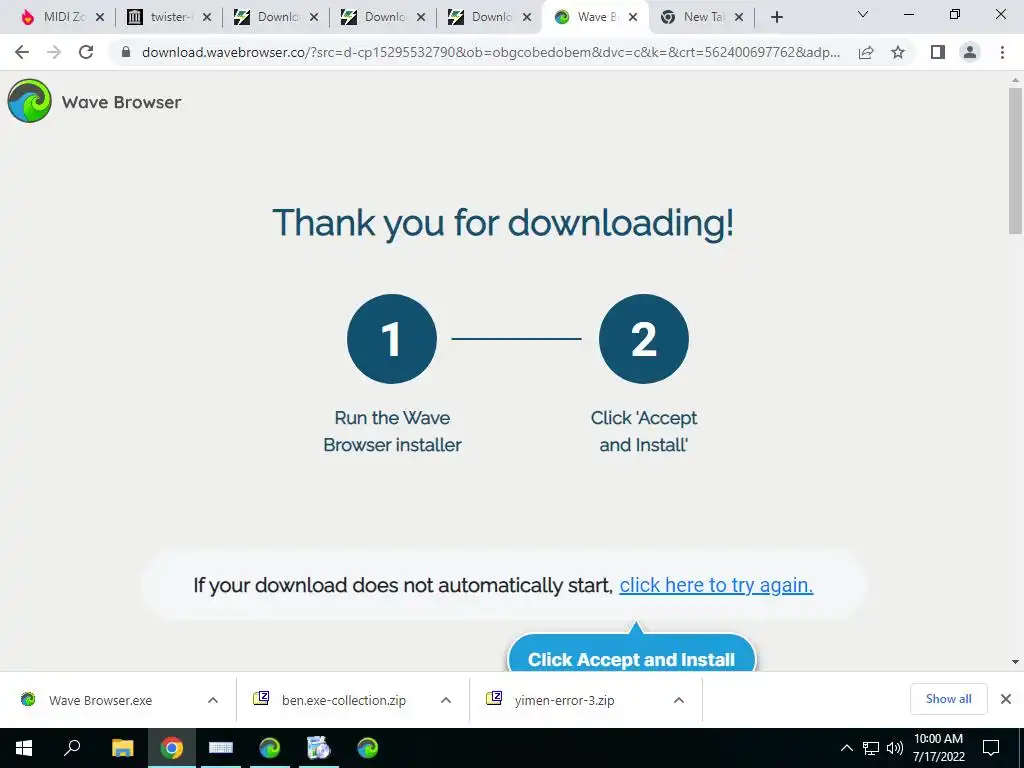Go back to the previous page

[22, 52]
